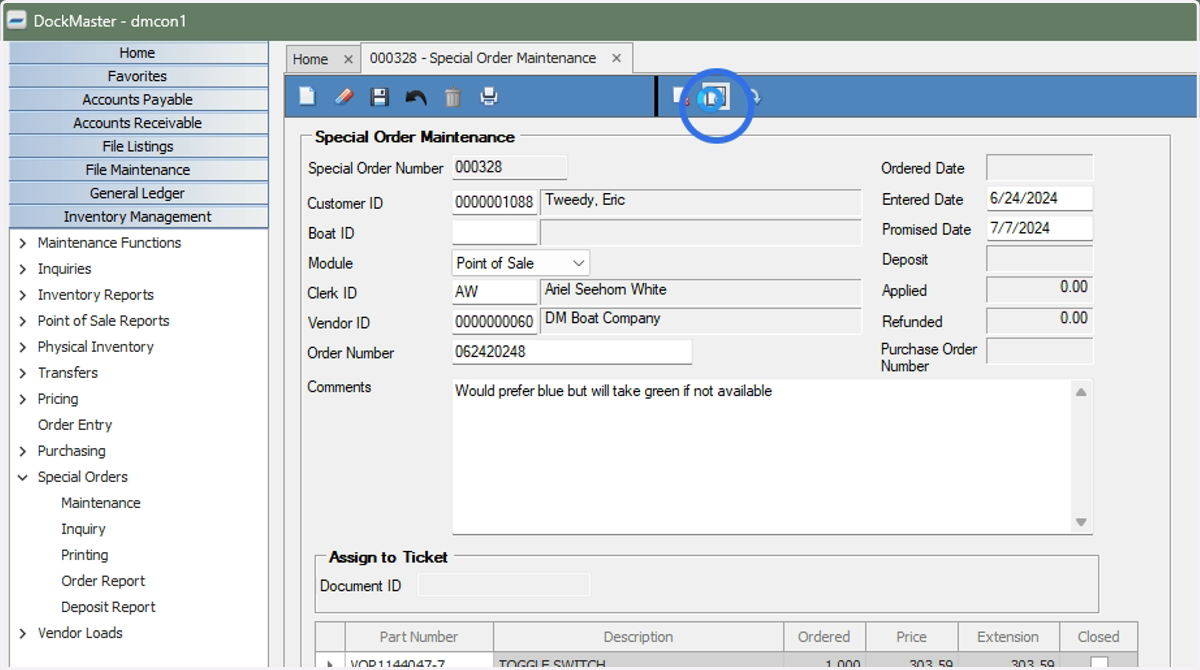Click the Customer ID field 0000001088

495,203
